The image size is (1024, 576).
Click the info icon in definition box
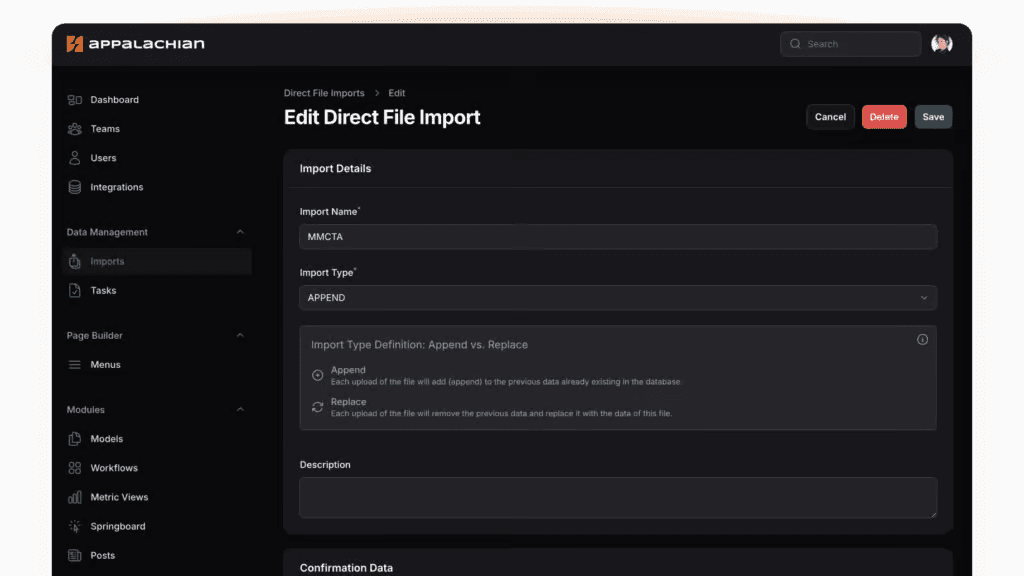922,340
